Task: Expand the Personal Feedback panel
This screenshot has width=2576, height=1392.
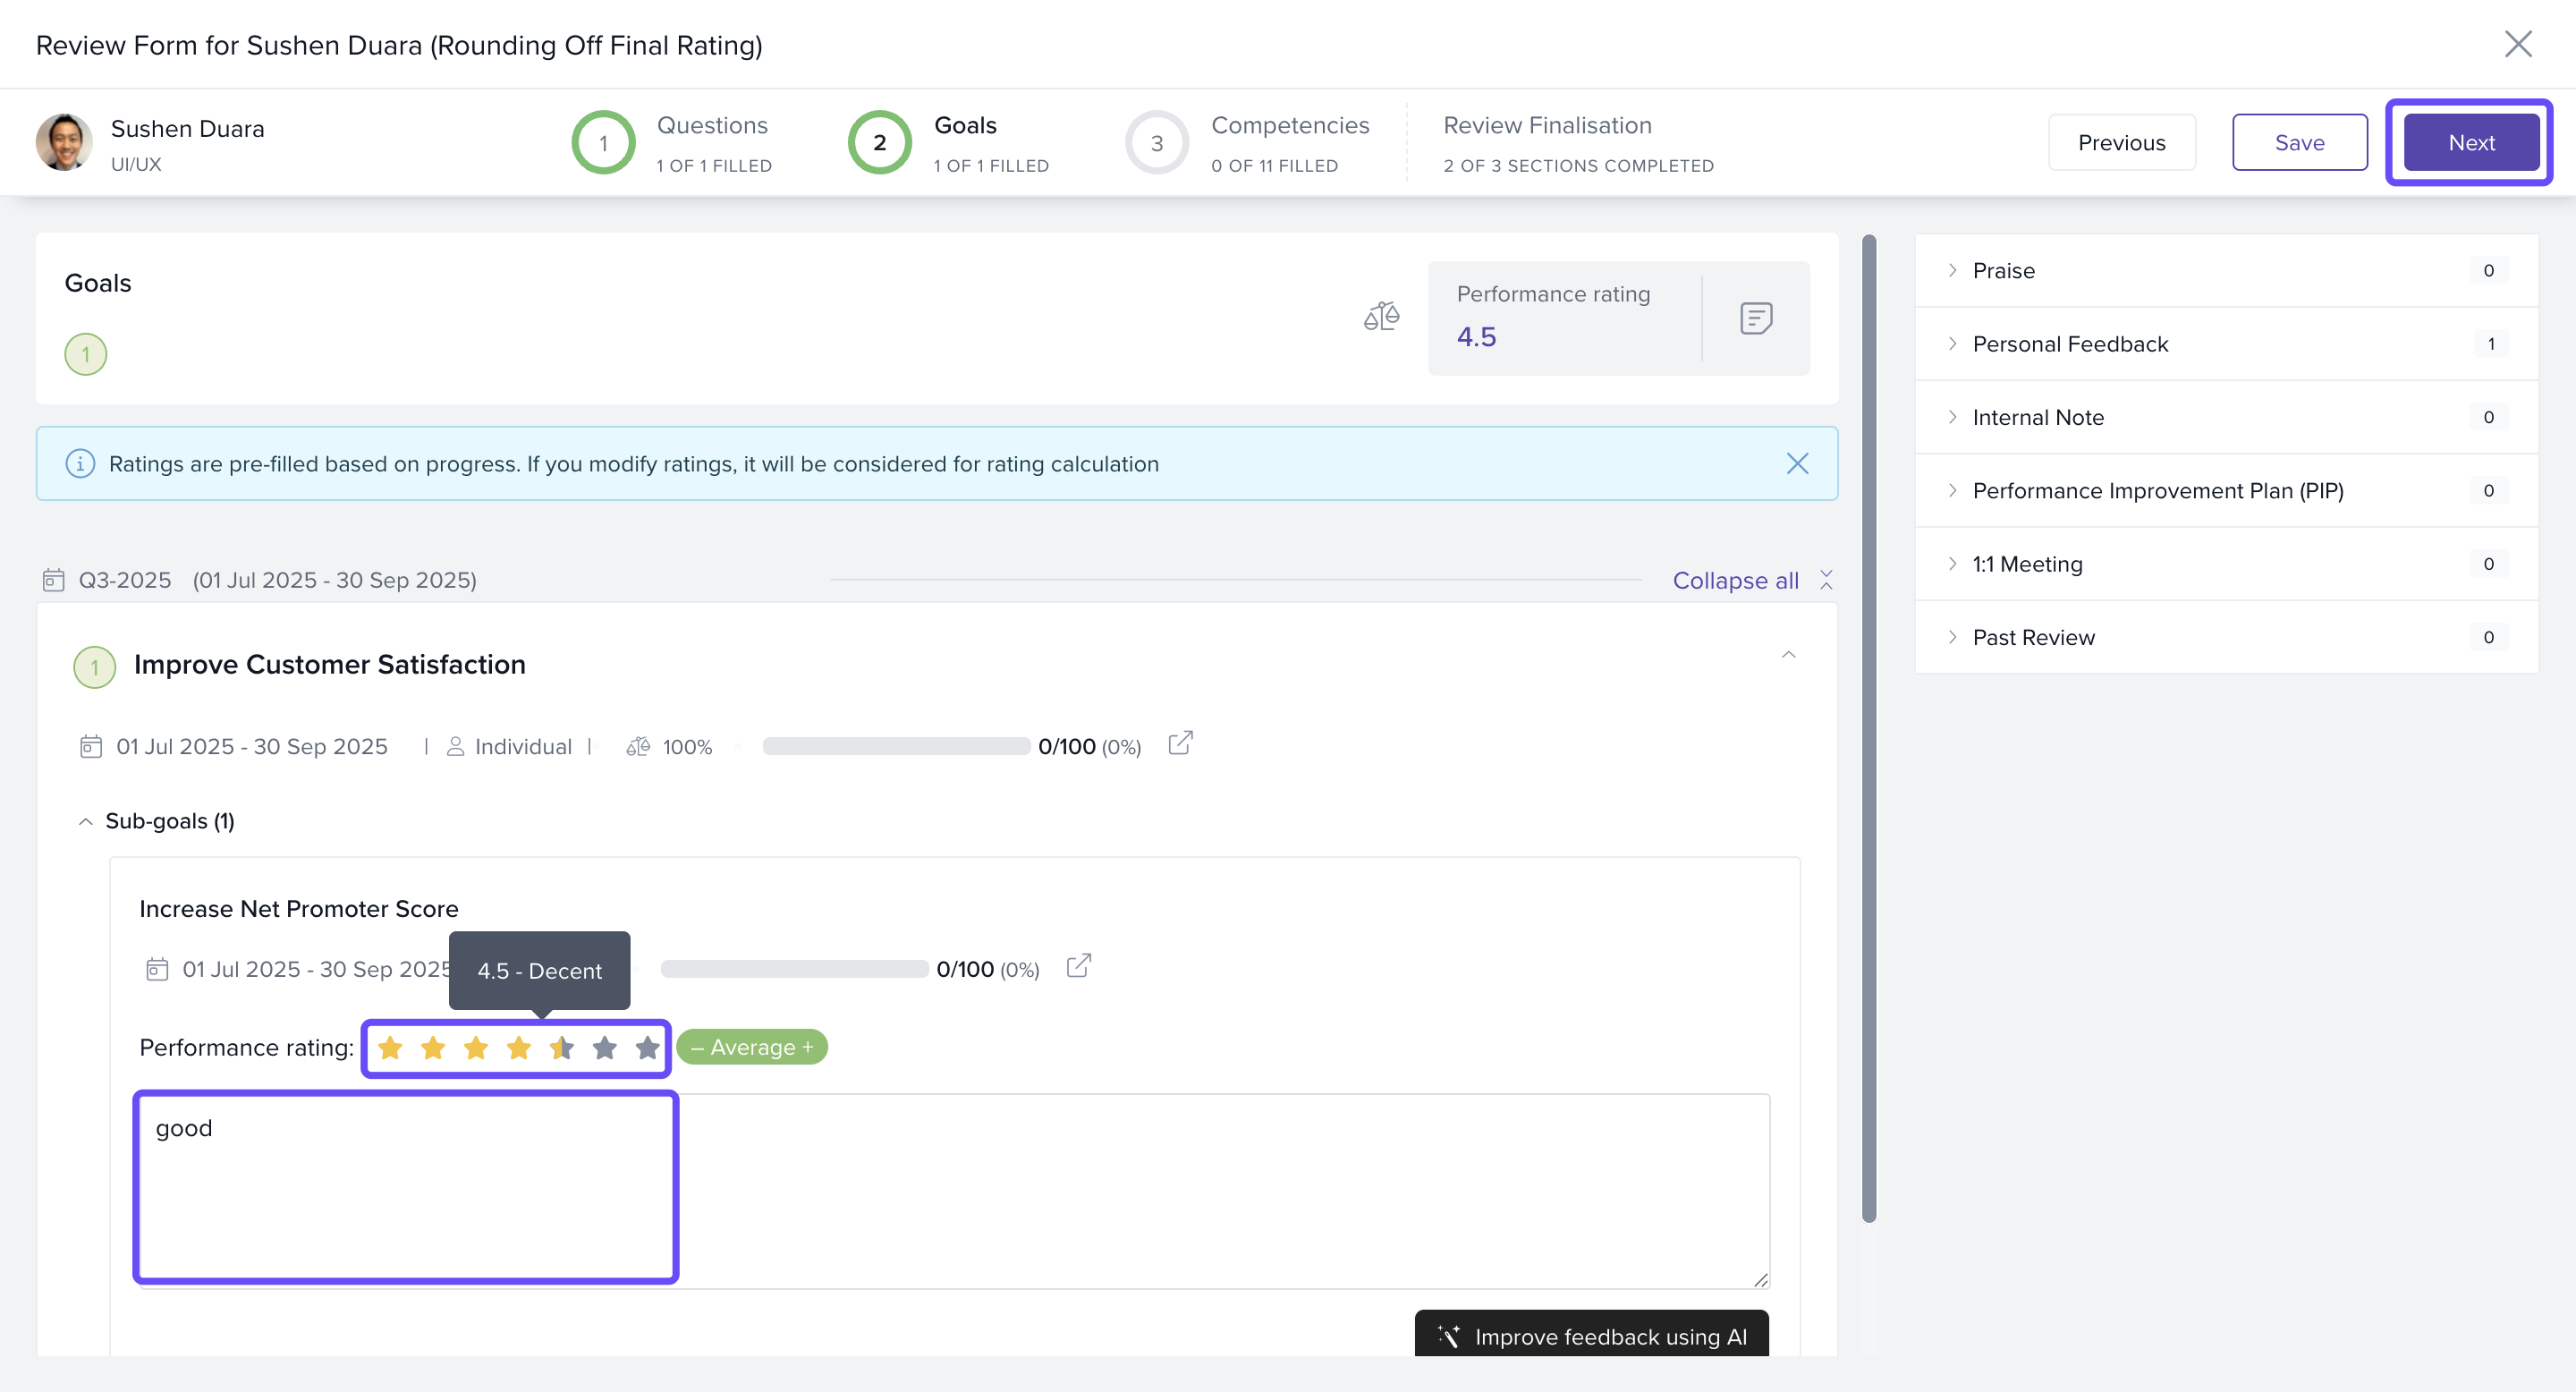Action: tap(2070, 344)
